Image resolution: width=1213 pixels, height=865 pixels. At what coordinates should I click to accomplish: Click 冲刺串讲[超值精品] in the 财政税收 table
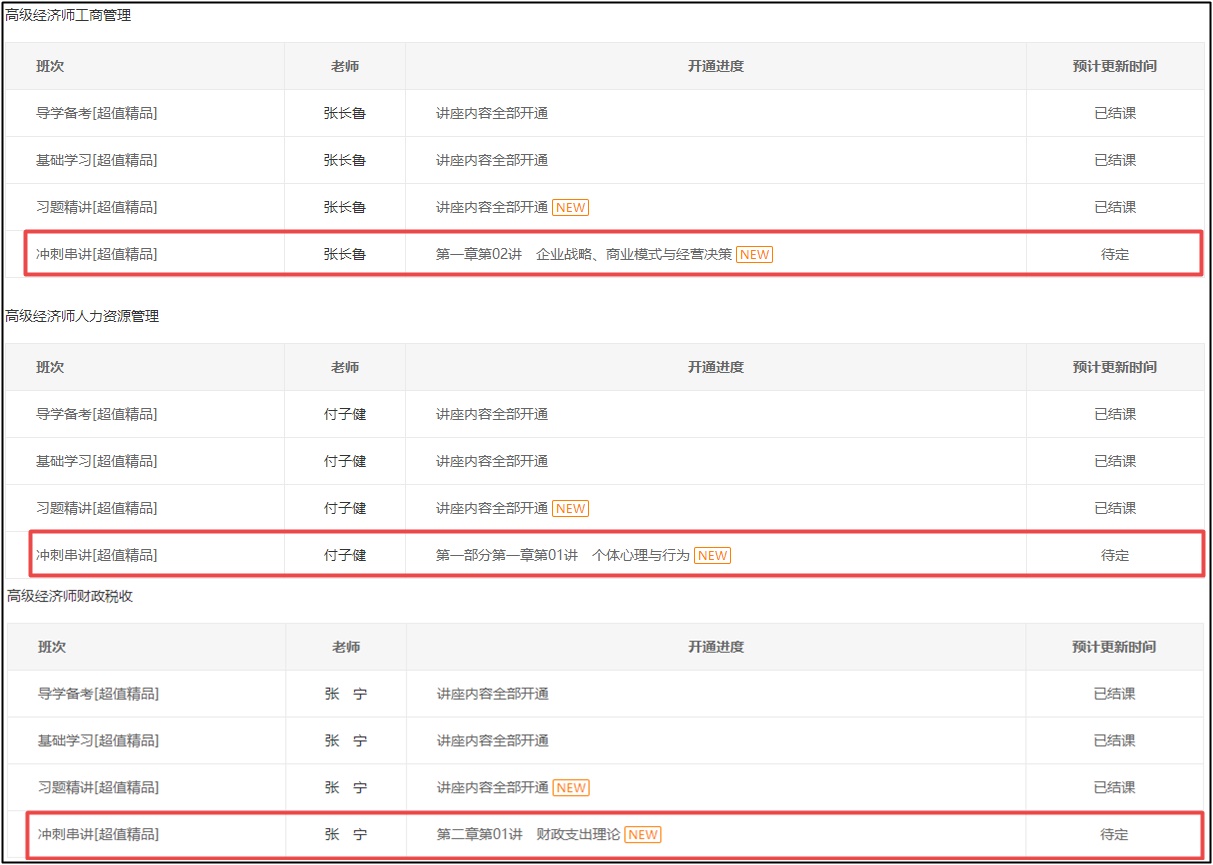98,835
